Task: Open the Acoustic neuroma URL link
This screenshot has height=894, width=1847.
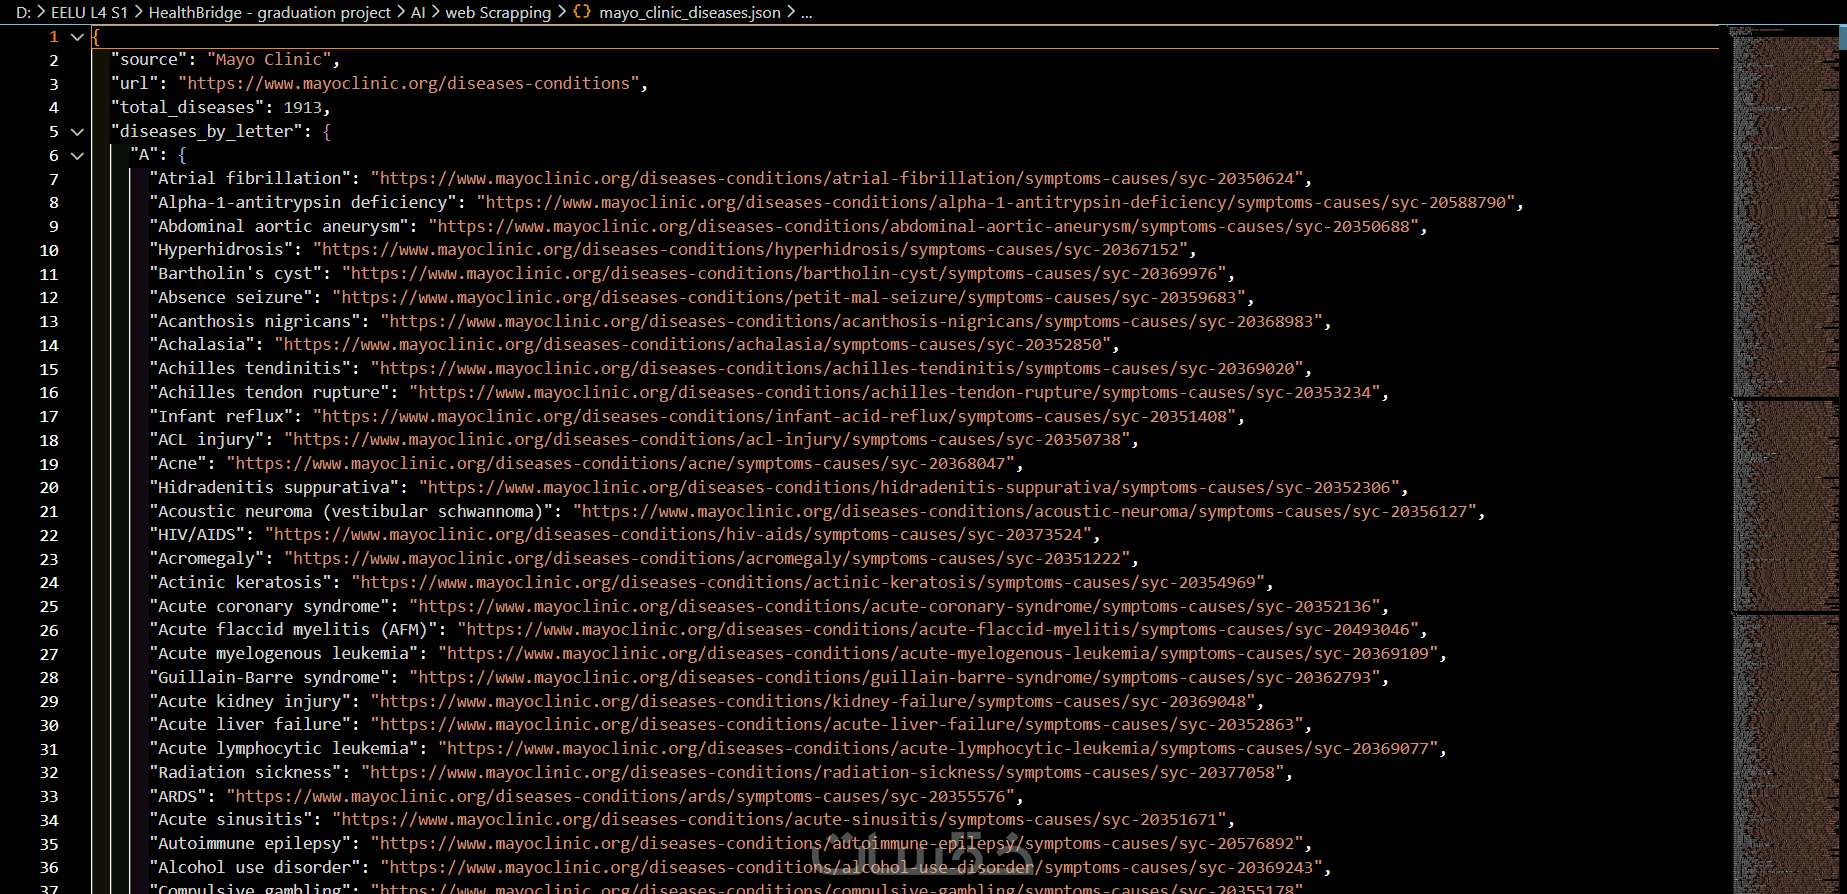Action: tap(1025, 512)
